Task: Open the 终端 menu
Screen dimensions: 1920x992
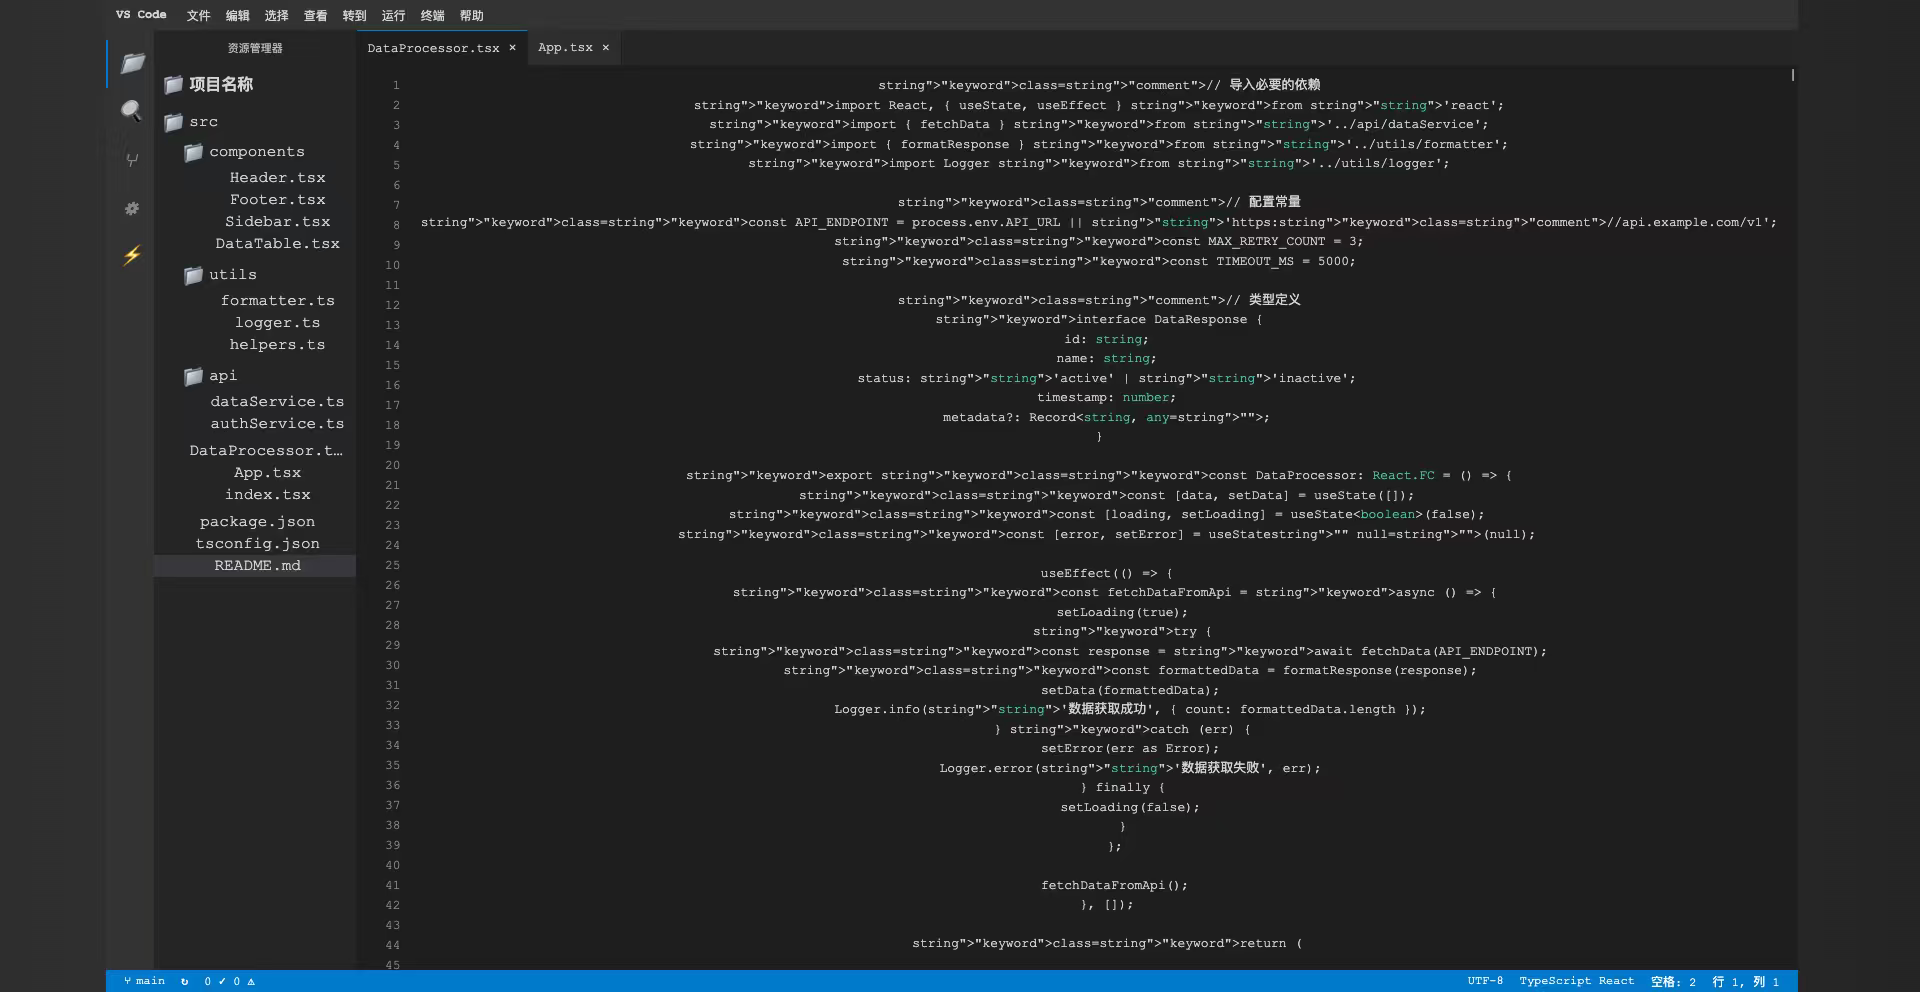Action: [x=432, y=16]
